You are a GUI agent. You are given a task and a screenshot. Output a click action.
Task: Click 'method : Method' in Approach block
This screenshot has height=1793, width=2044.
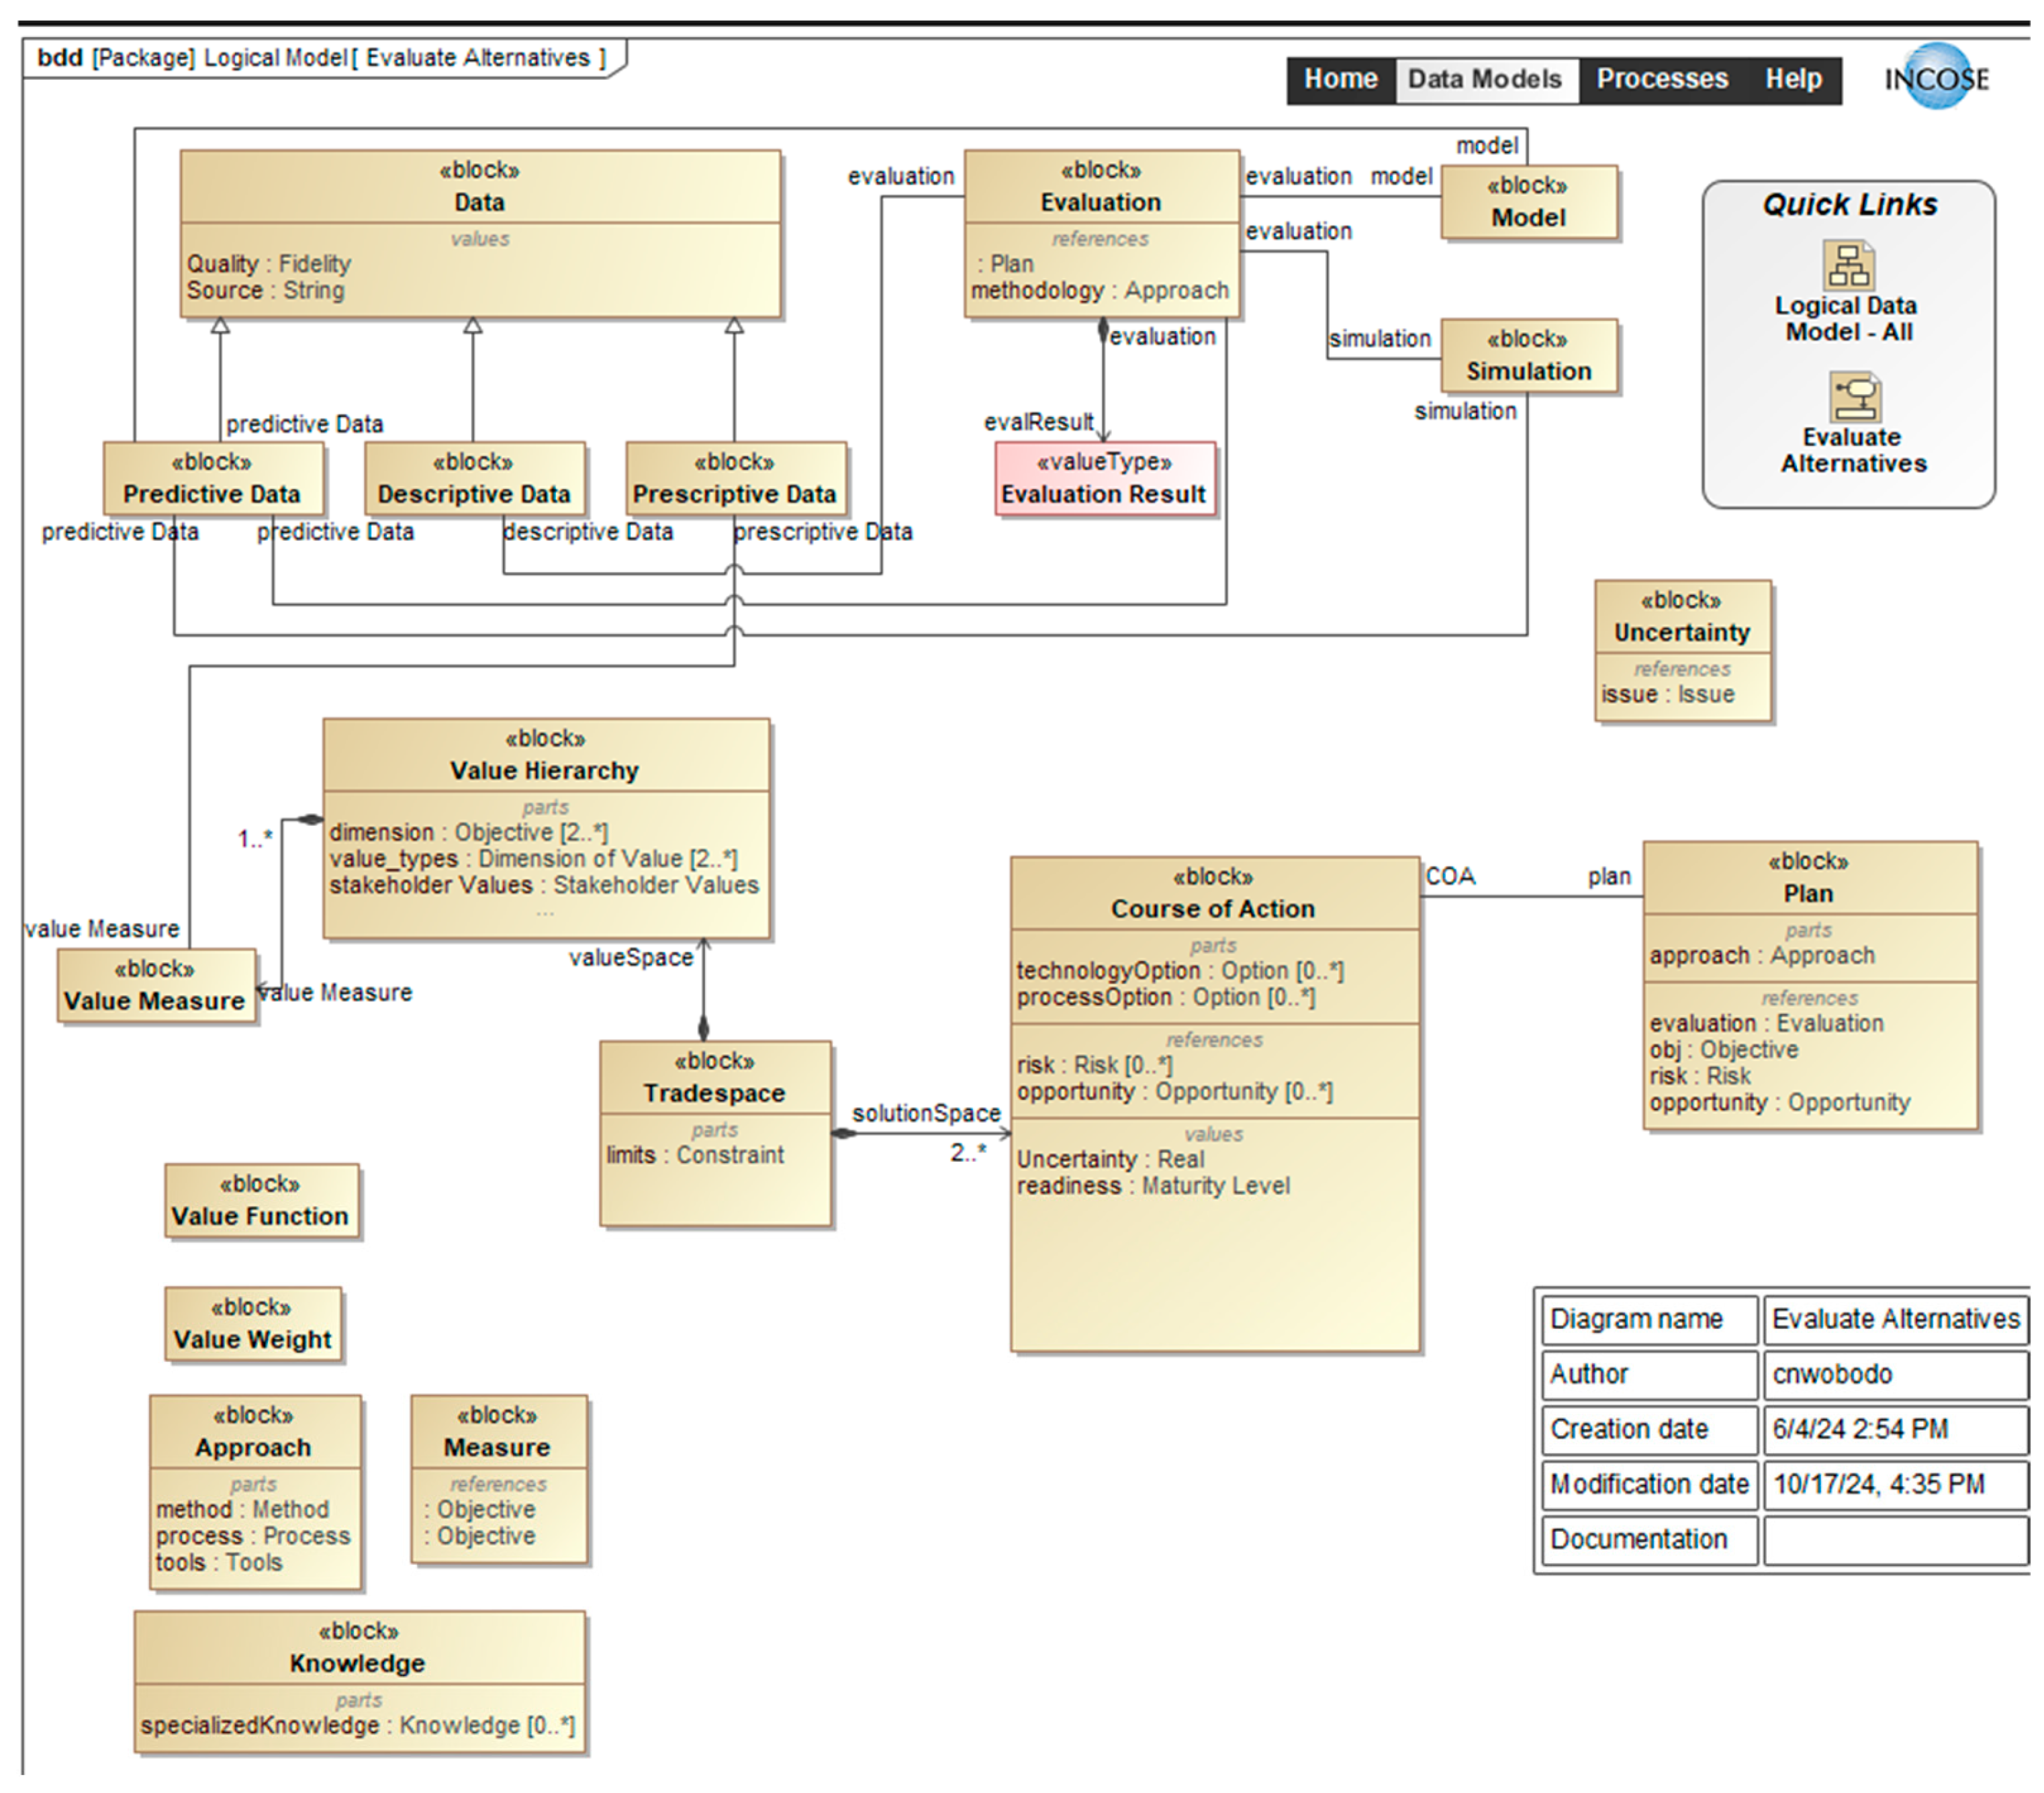tap(242, 1509)
